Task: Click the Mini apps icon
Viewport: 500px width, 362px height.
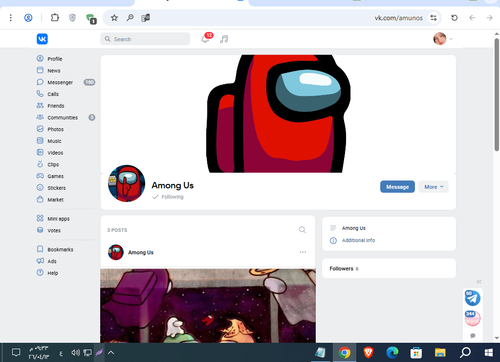Action: [40, 218]
